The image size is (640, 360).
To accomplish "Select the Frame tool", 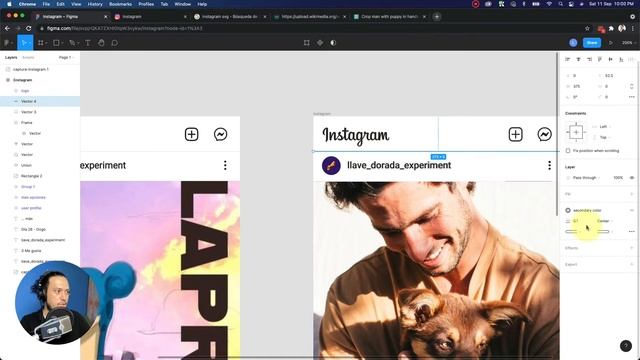I will (41, 42).
